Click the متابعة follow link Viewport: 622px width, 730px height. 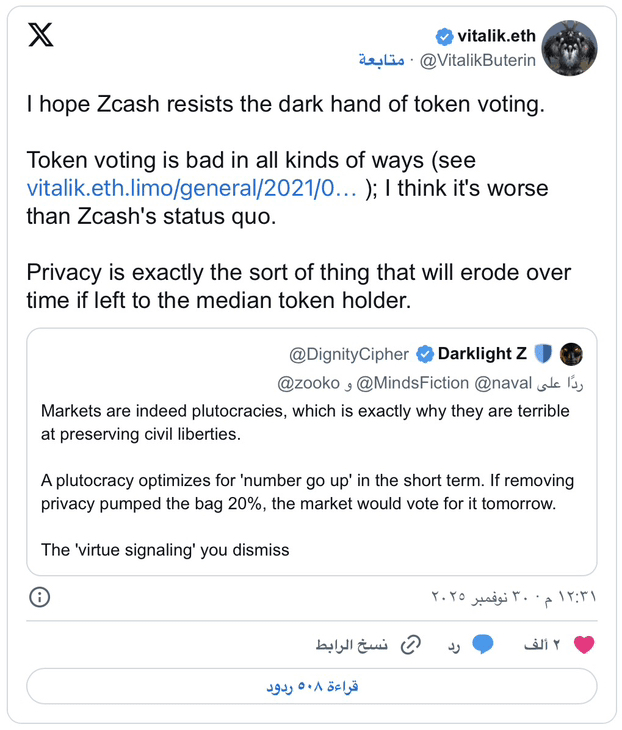tap(381, 61)
